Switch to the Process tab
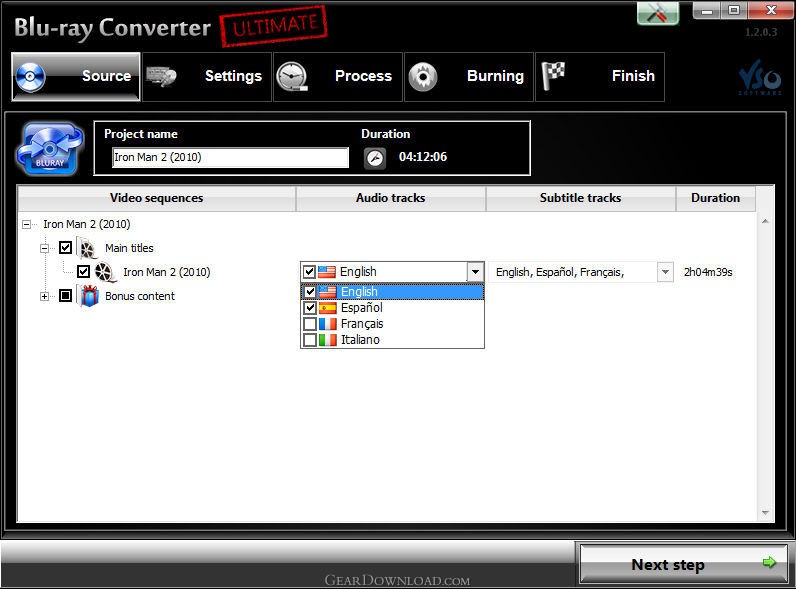This screenshot has height=589, width=796. point(338,77)
